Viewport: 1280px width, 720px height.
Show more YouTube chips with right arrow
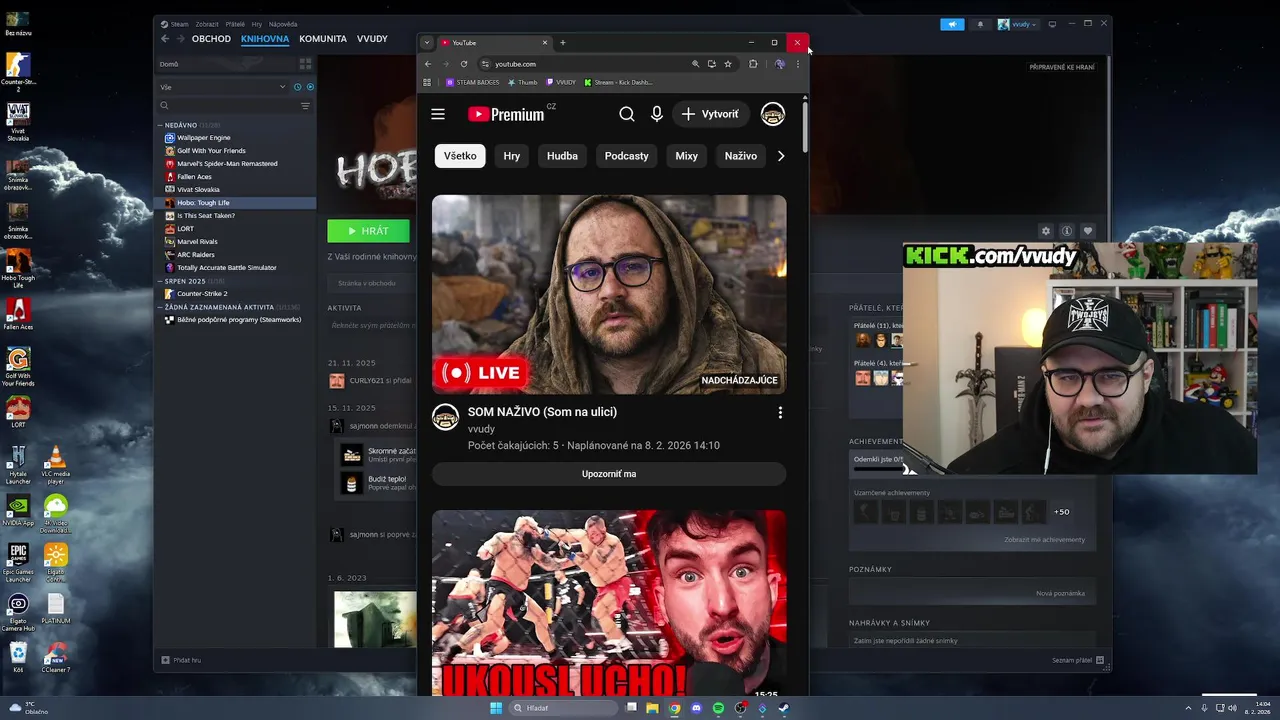coord(781,156)
